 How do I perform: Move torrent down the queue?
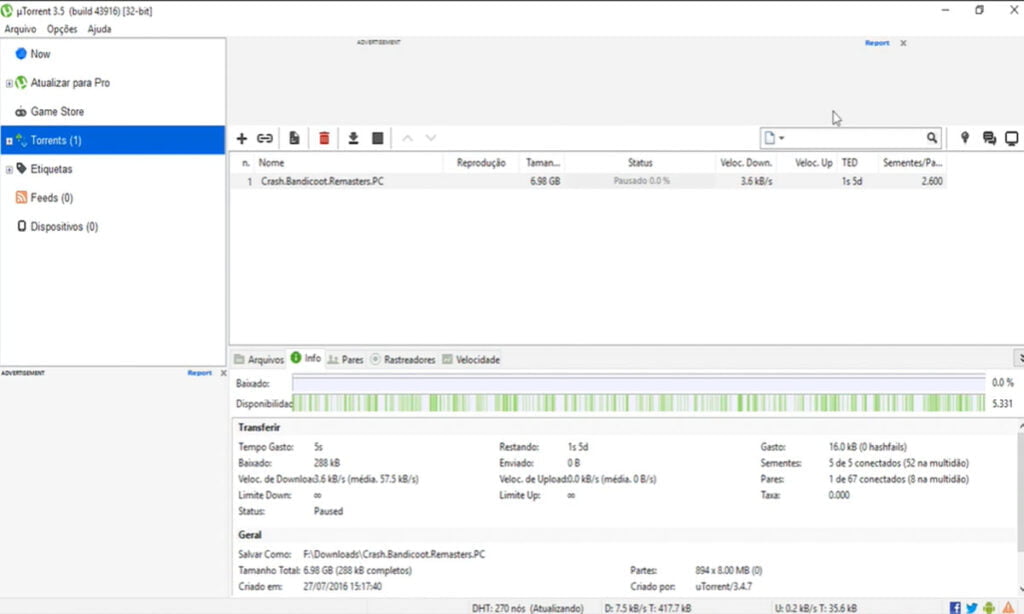431,138
